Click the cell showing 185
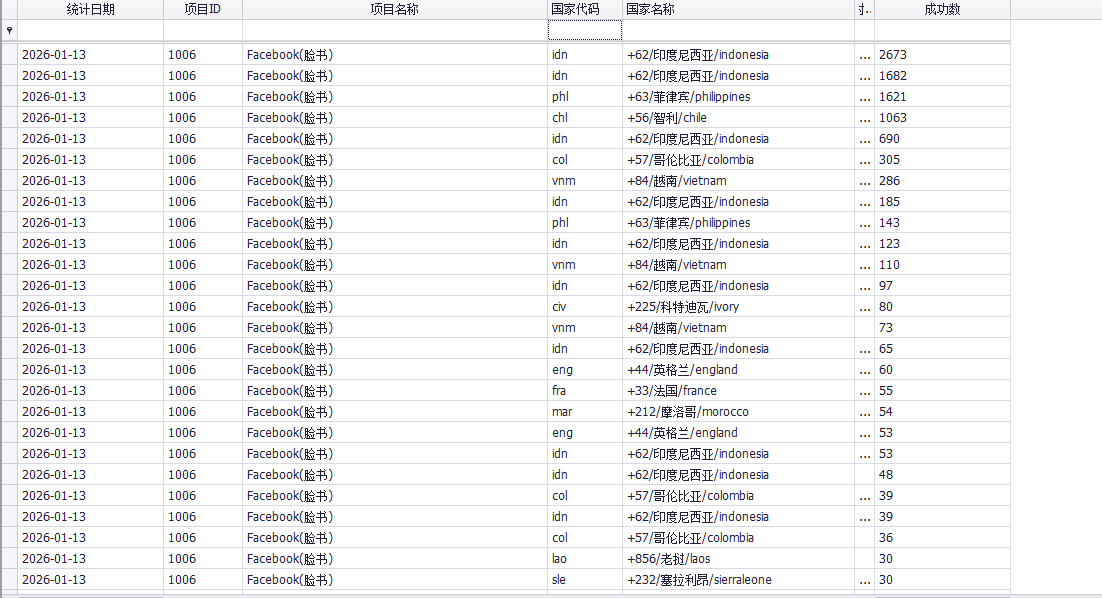Image resolution: width=1102 pixels, height=598 pixels. (x=942, y=202)
